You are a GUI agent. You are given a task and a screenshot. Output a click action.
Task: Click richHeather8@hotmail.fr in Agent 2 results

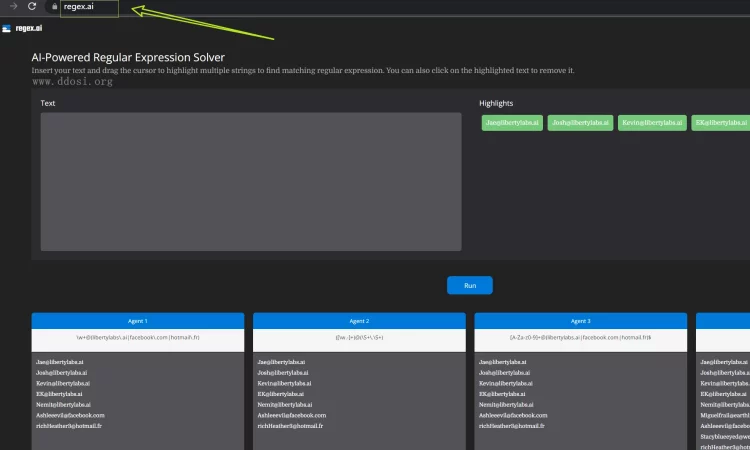290,426
